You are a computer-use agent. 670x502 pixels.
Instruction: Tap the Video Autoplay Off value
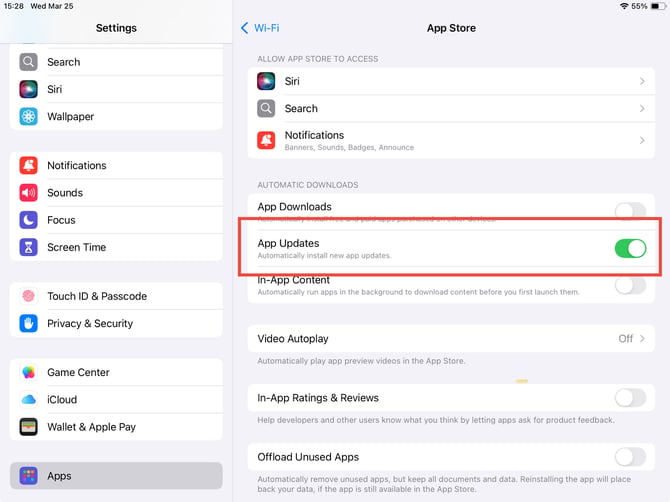tap(626, 339)
